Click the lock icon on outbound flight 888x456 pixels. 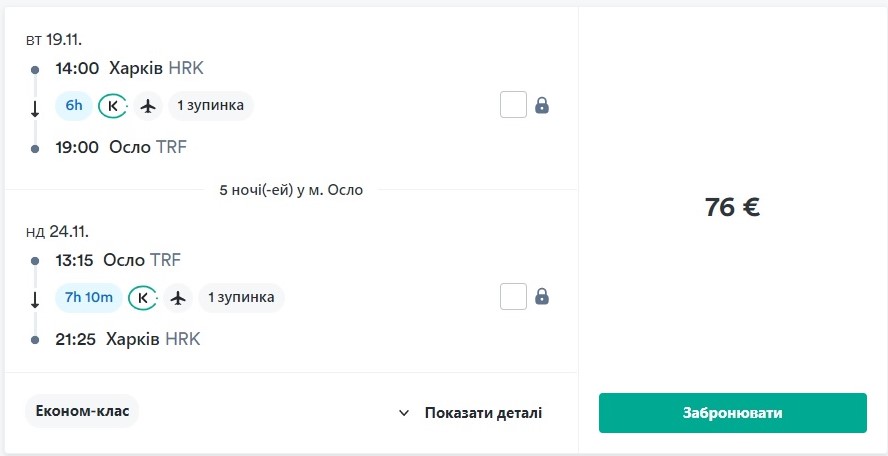(x=542, y=105)
